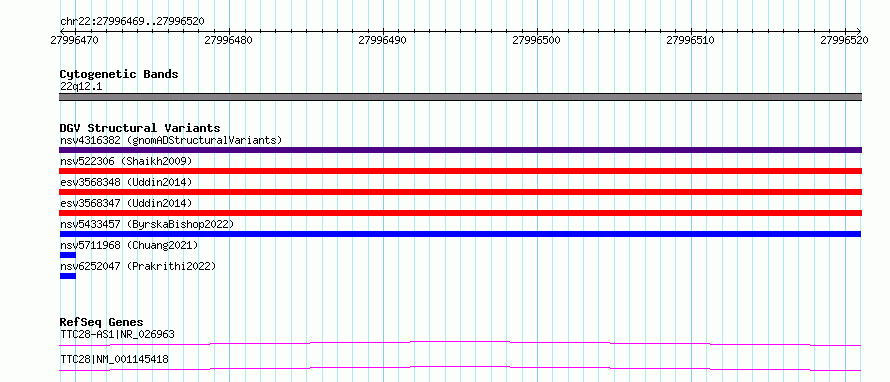
Task: Open TTC28-AS1|NR_026963 gene label
Action: point(117,334)
